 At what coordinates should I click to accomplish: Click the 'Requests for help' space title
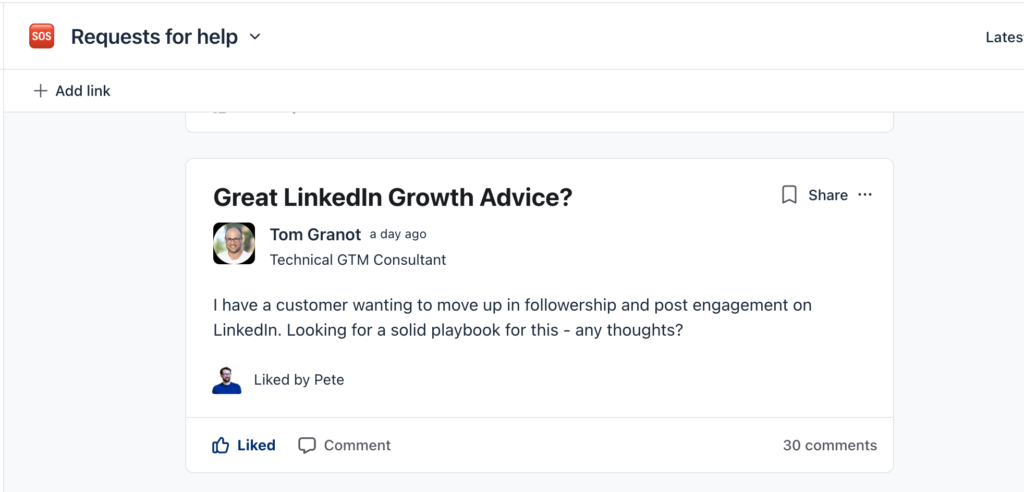tap(154, 37)
